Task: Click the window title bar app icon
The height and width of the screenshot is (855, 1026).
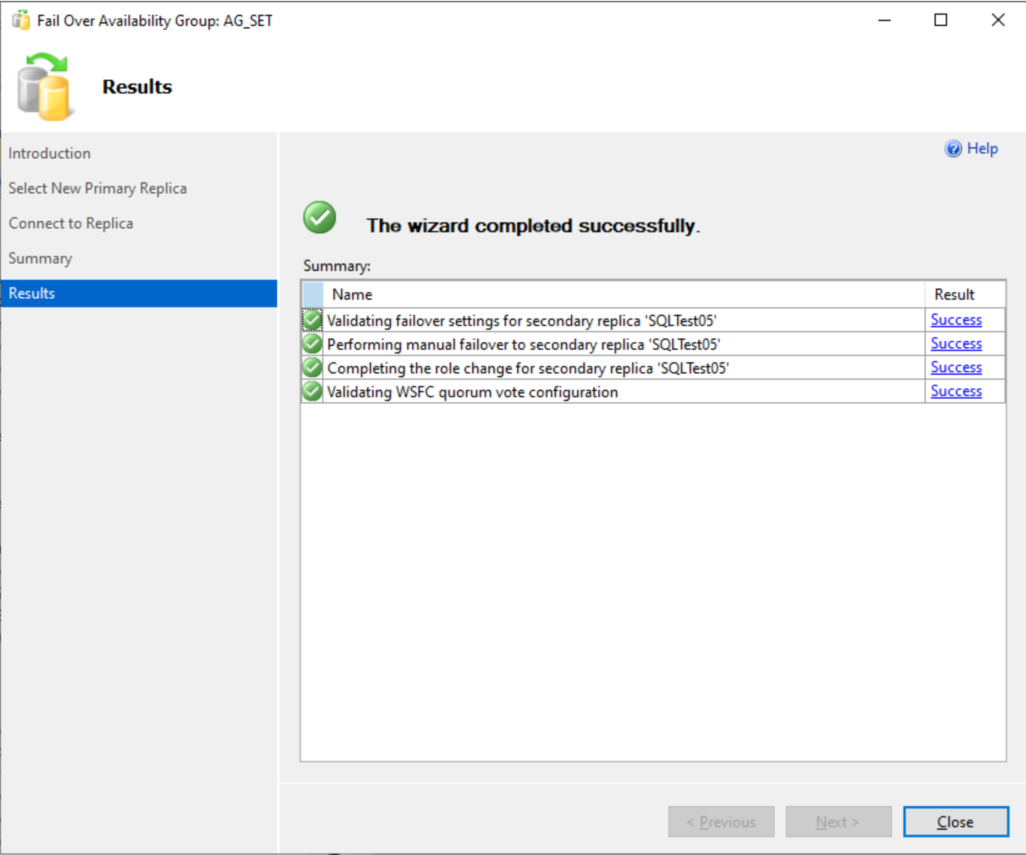Action: tap(20, 20)
